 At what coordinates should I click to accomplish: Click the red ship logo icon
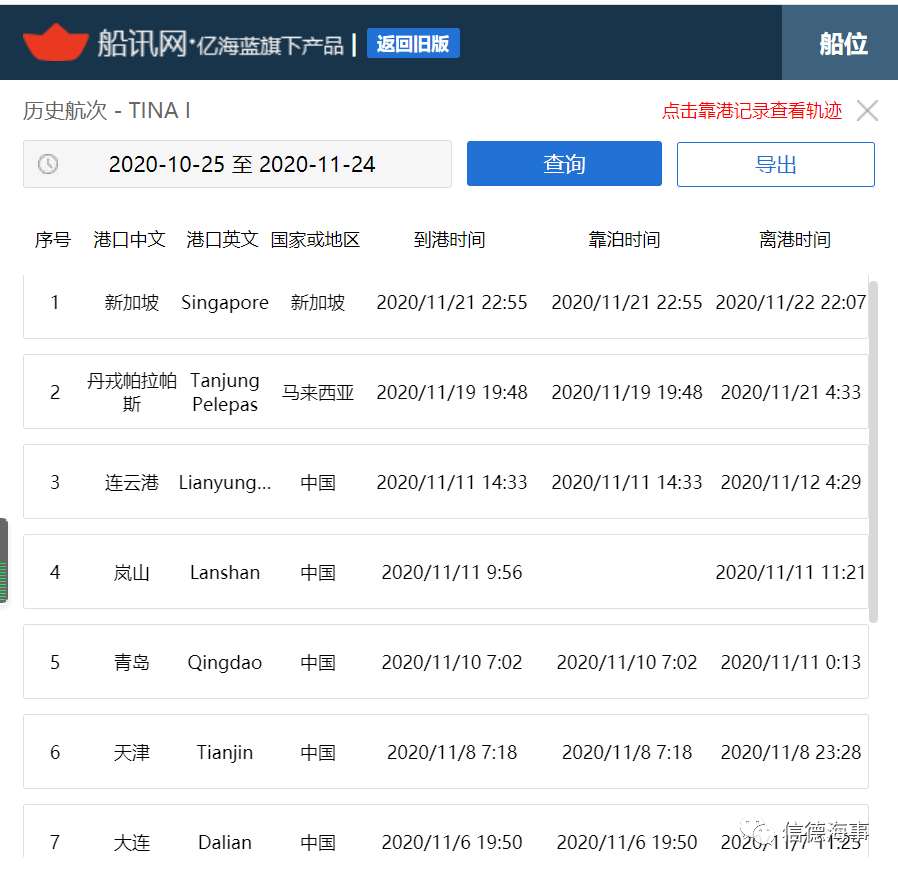(56, 42)
